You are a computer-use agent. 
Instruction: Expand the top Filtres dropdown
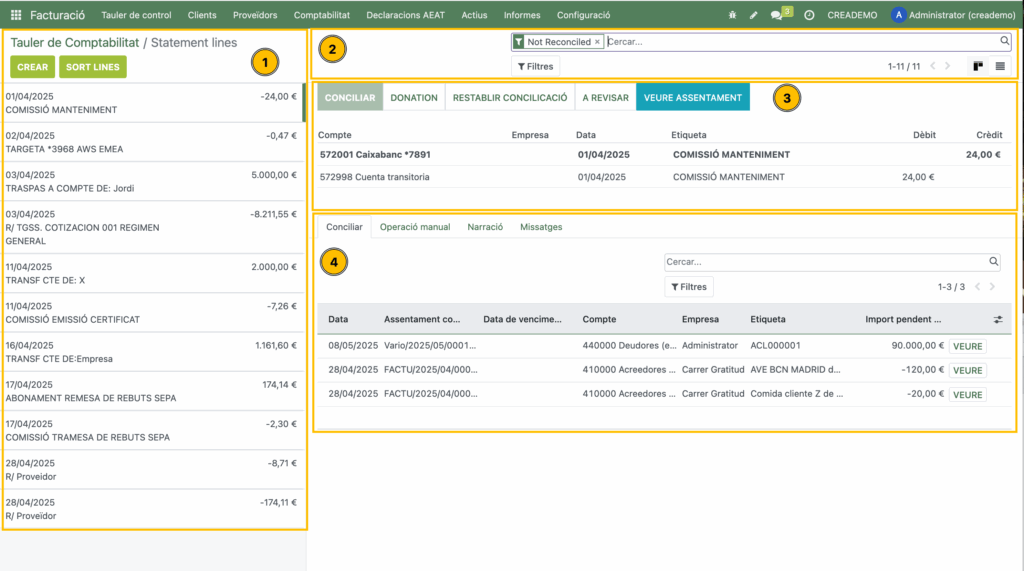535,66
